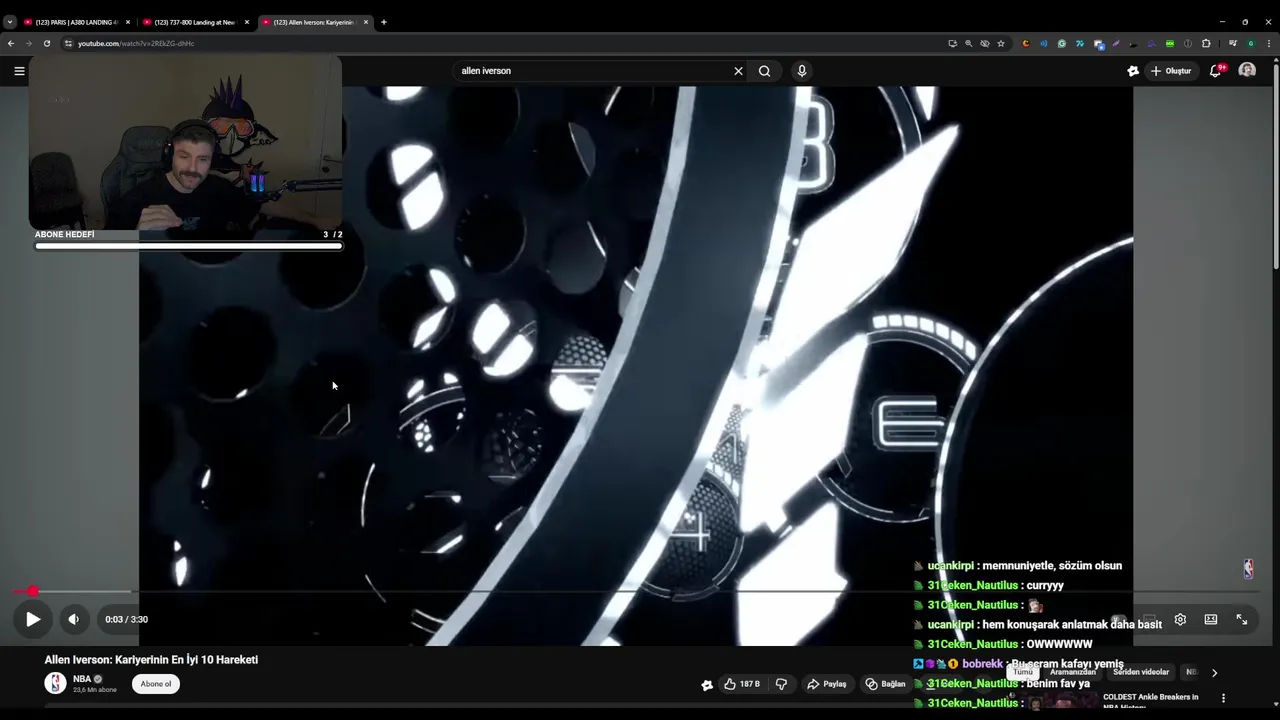The width and height of the screenshot is (1280, 720).
Task: Expand the tab search dropdown arrow
Action: [x=9, y=22]
